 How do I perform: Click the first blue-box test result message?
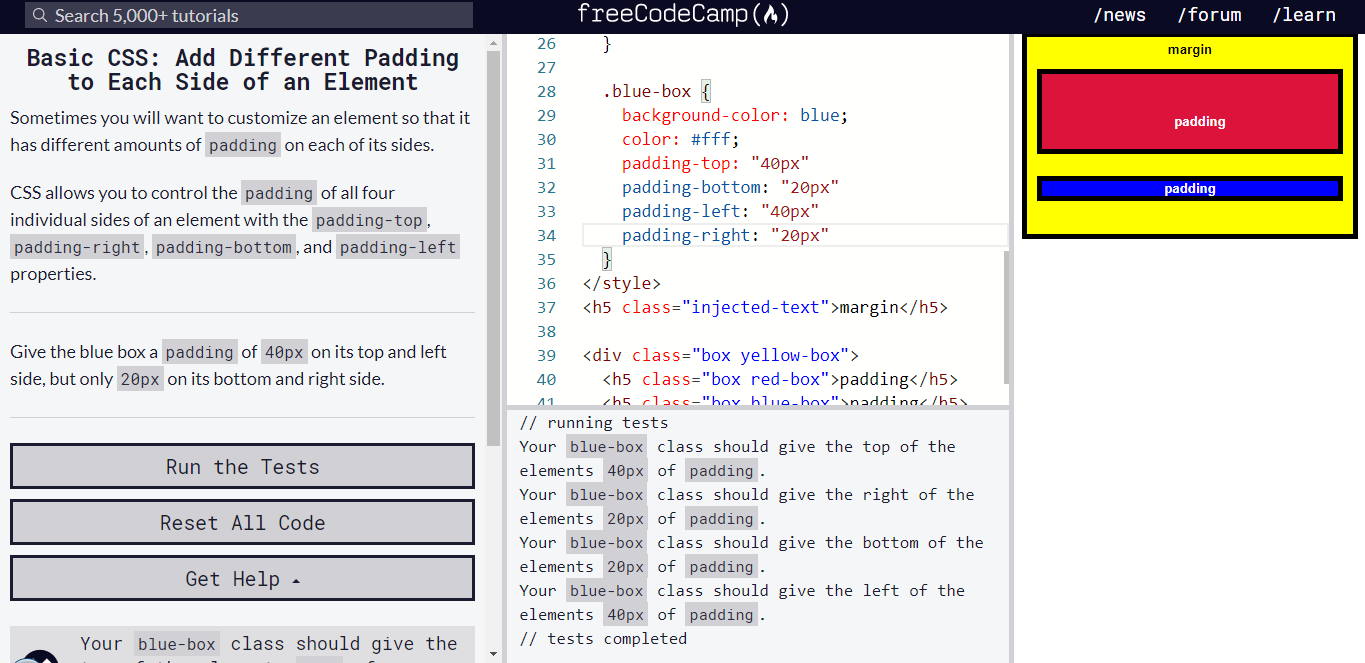730,458
